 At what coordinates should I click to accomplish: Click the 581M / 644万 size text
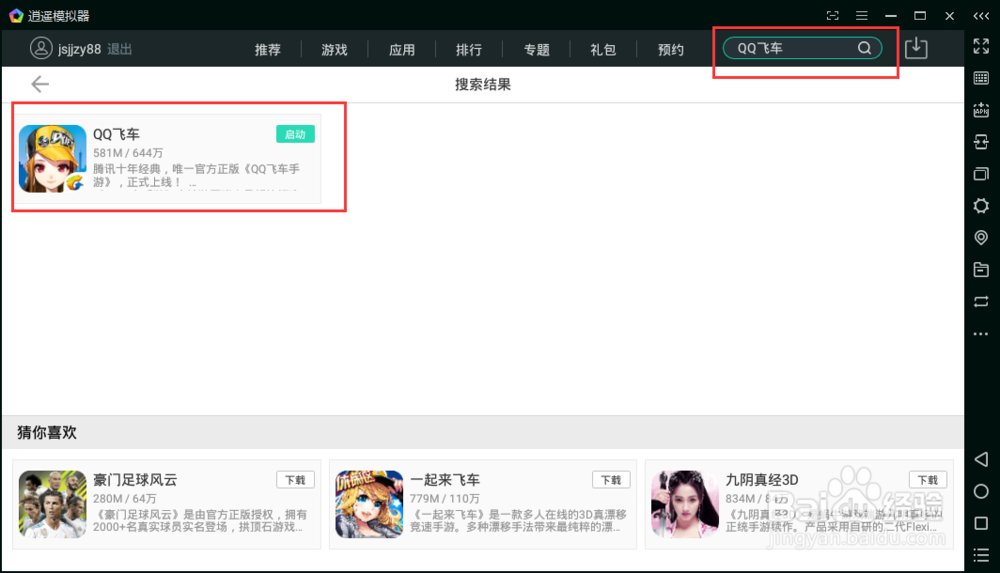pos(128,153)
